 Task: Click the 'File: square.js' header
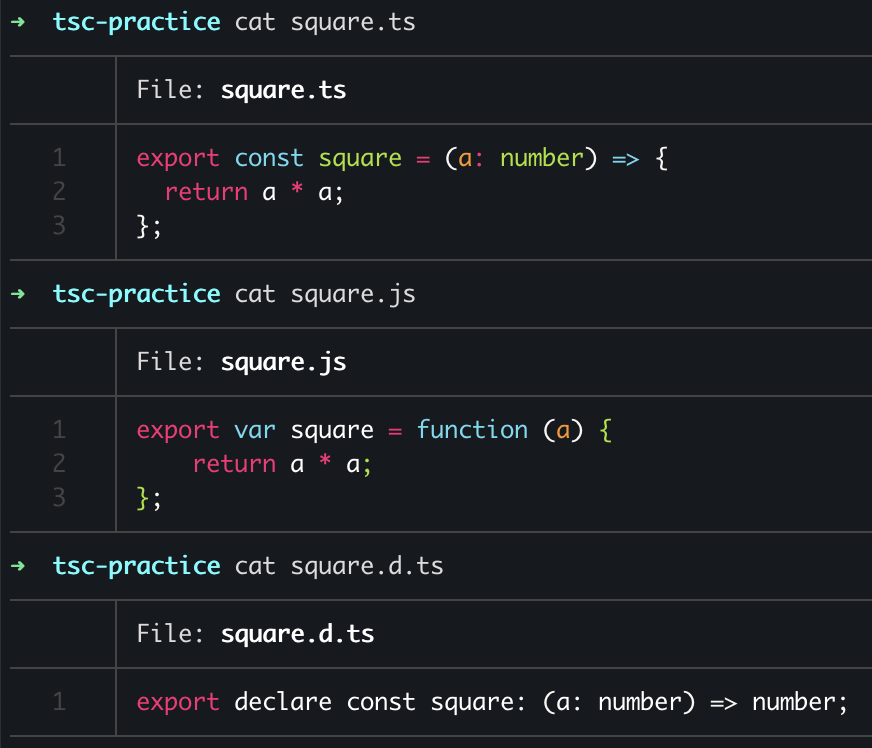(241, 363)
